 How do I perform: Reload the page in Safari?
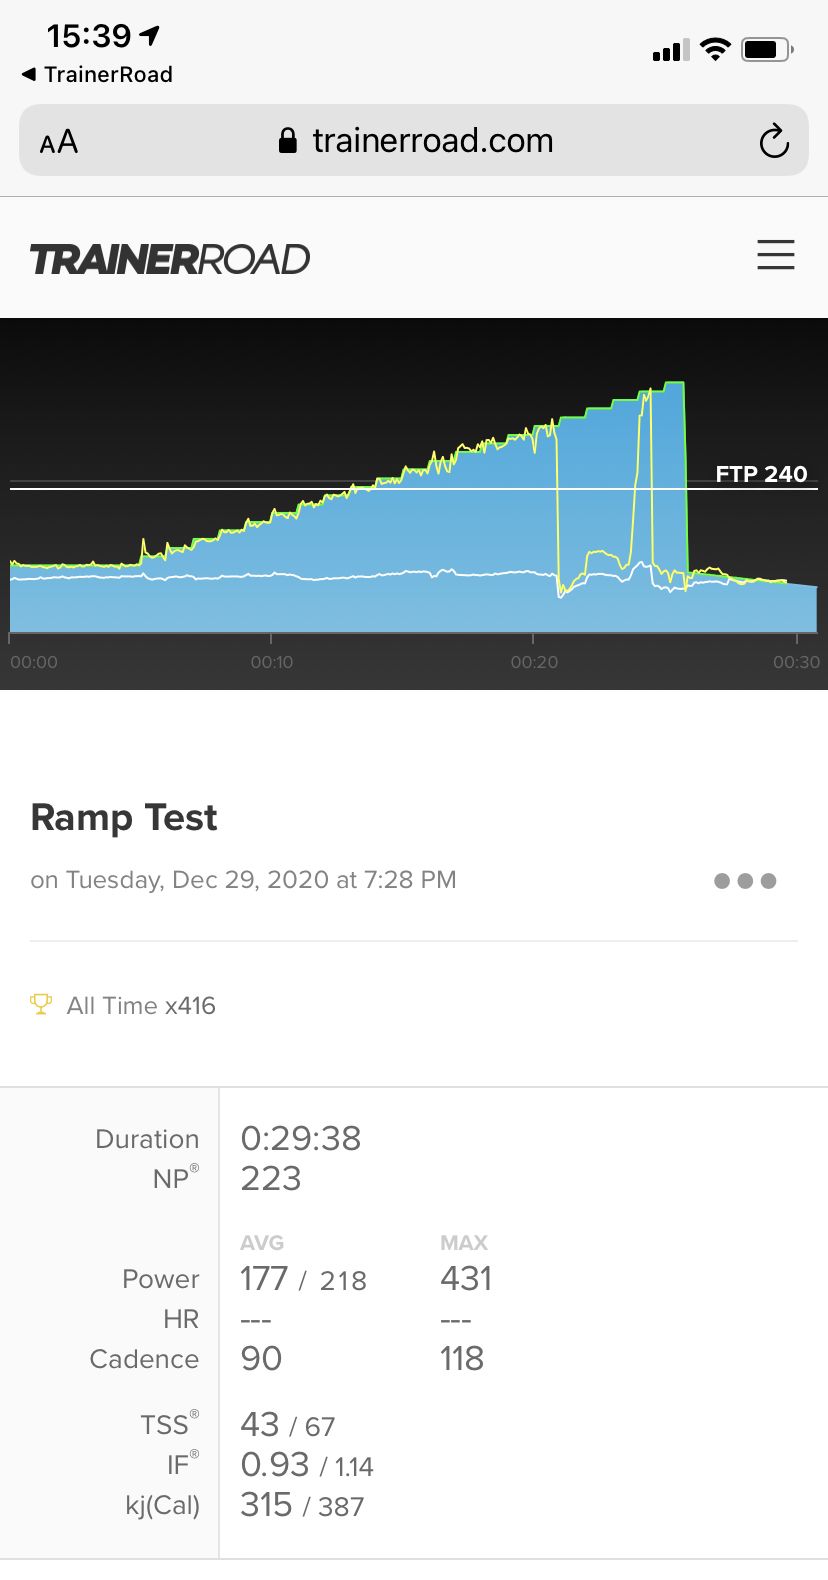pyautogui.click(x=773, y=141)
